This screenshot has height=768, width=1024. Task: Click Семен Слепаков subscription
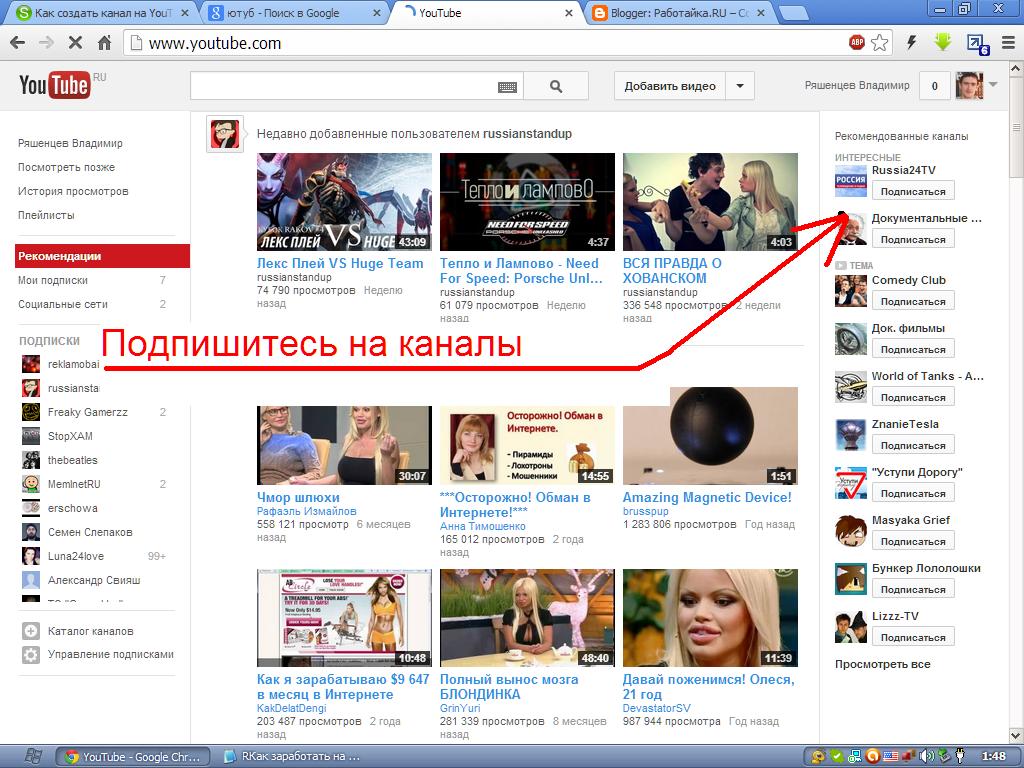pyautogui.click(x=90, y=532)
